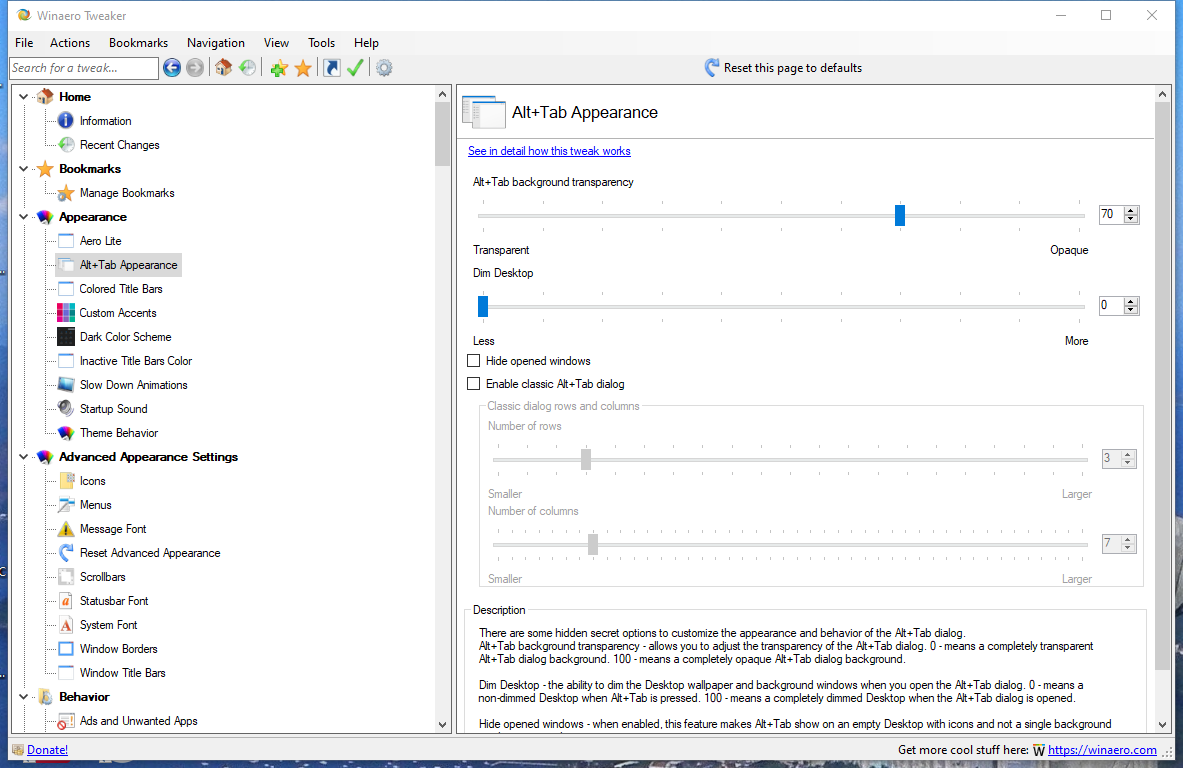The image size is (1183, 768).
Task: Click the Reset Advanced Appearance arrow icon
Action: tap(66, 553)
